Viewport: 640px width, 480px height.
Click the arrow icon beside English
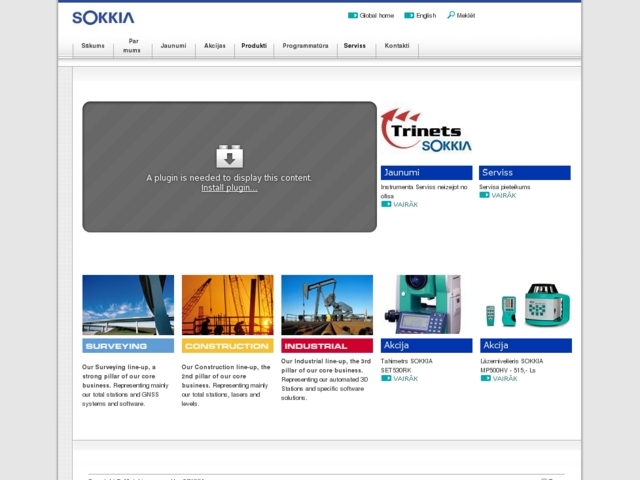(x=410, y=15)
